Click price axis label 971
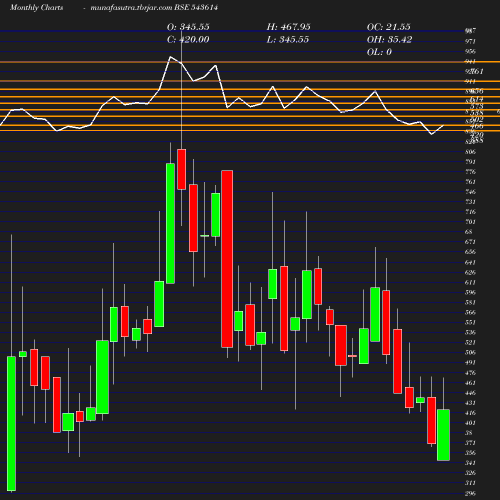 (470, 41)
